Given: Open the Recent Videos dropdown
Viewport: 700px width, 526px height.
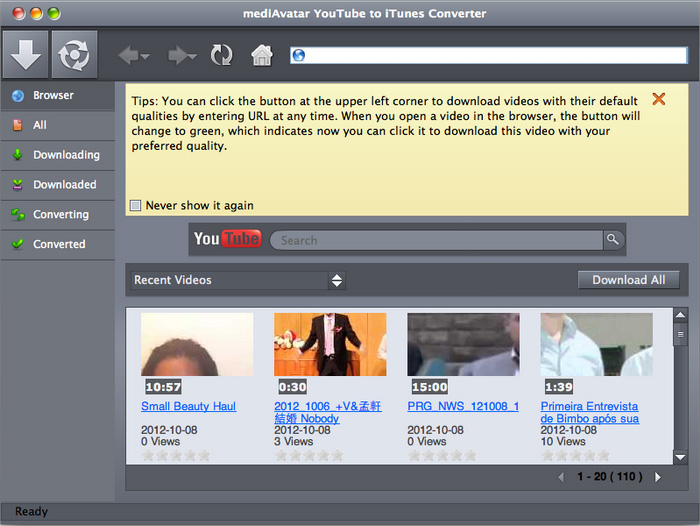Looking at the screenshot, I should [238, 280].
